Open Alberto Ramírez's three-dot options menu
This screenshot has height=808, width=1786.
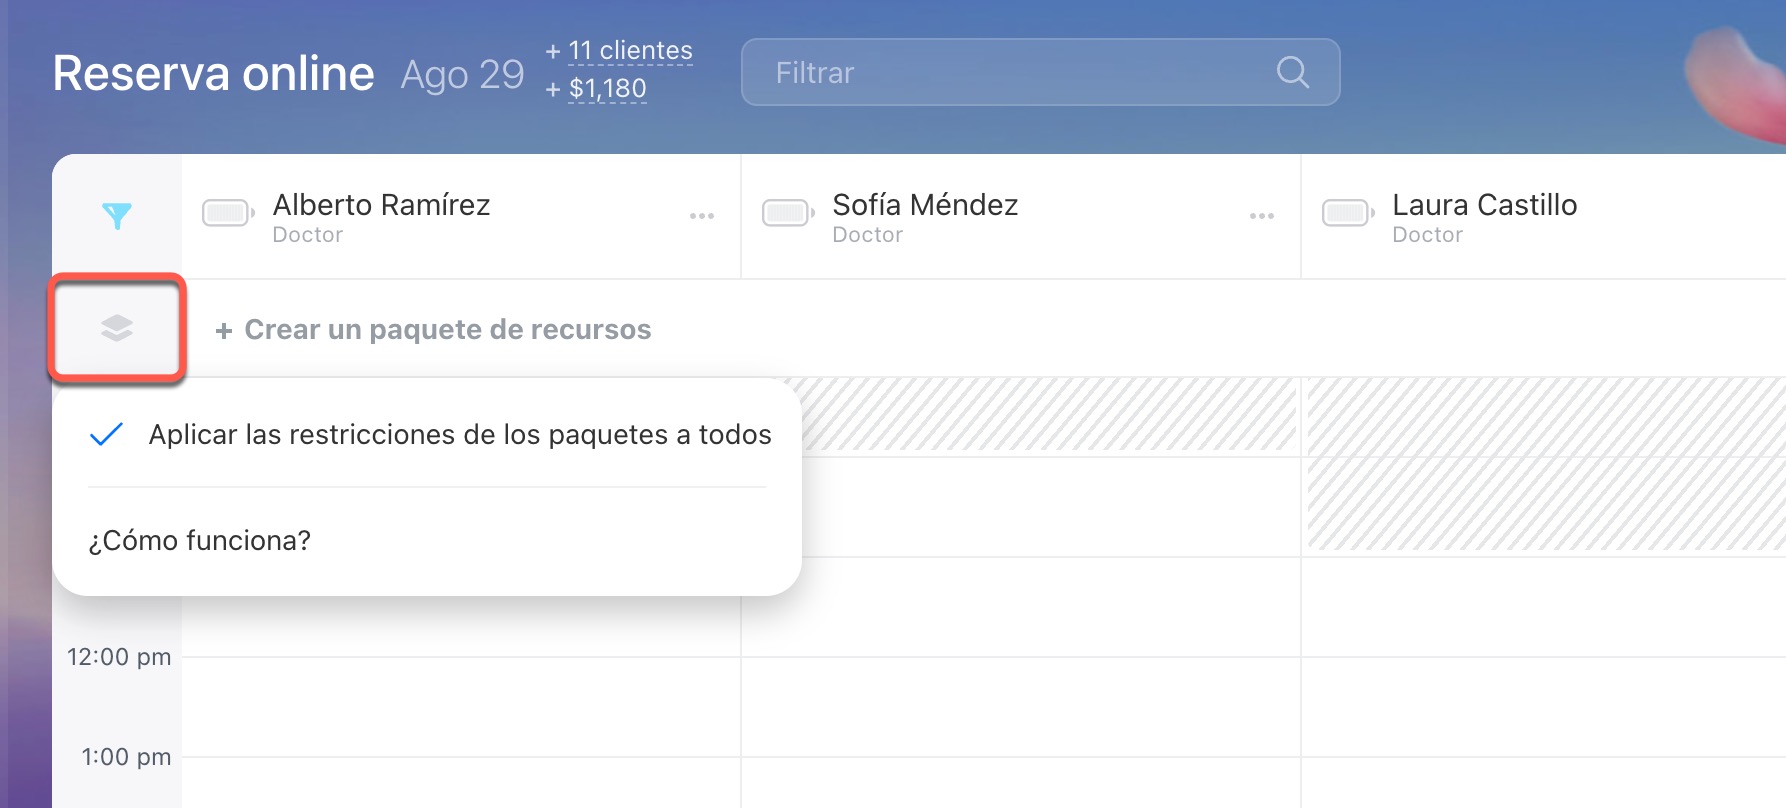tap(702, 216)
